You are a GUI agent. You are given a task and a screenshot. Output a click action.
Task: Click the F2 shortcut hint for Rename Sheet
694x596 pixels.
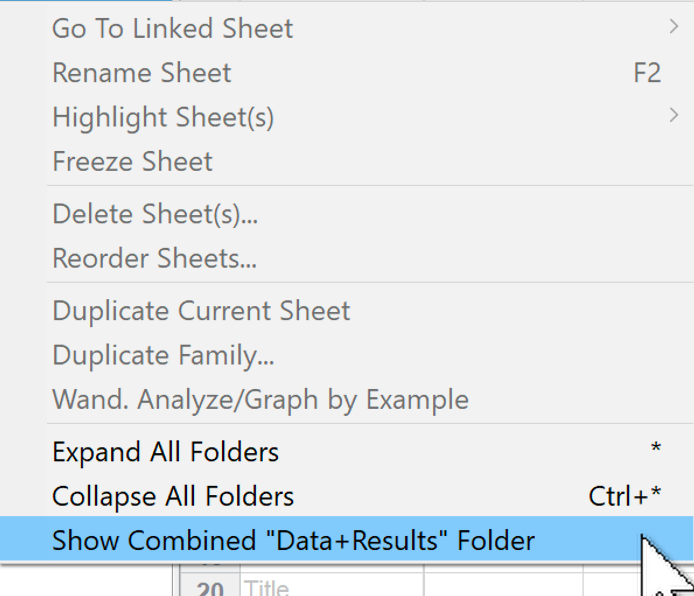click(x=647, y=73)
